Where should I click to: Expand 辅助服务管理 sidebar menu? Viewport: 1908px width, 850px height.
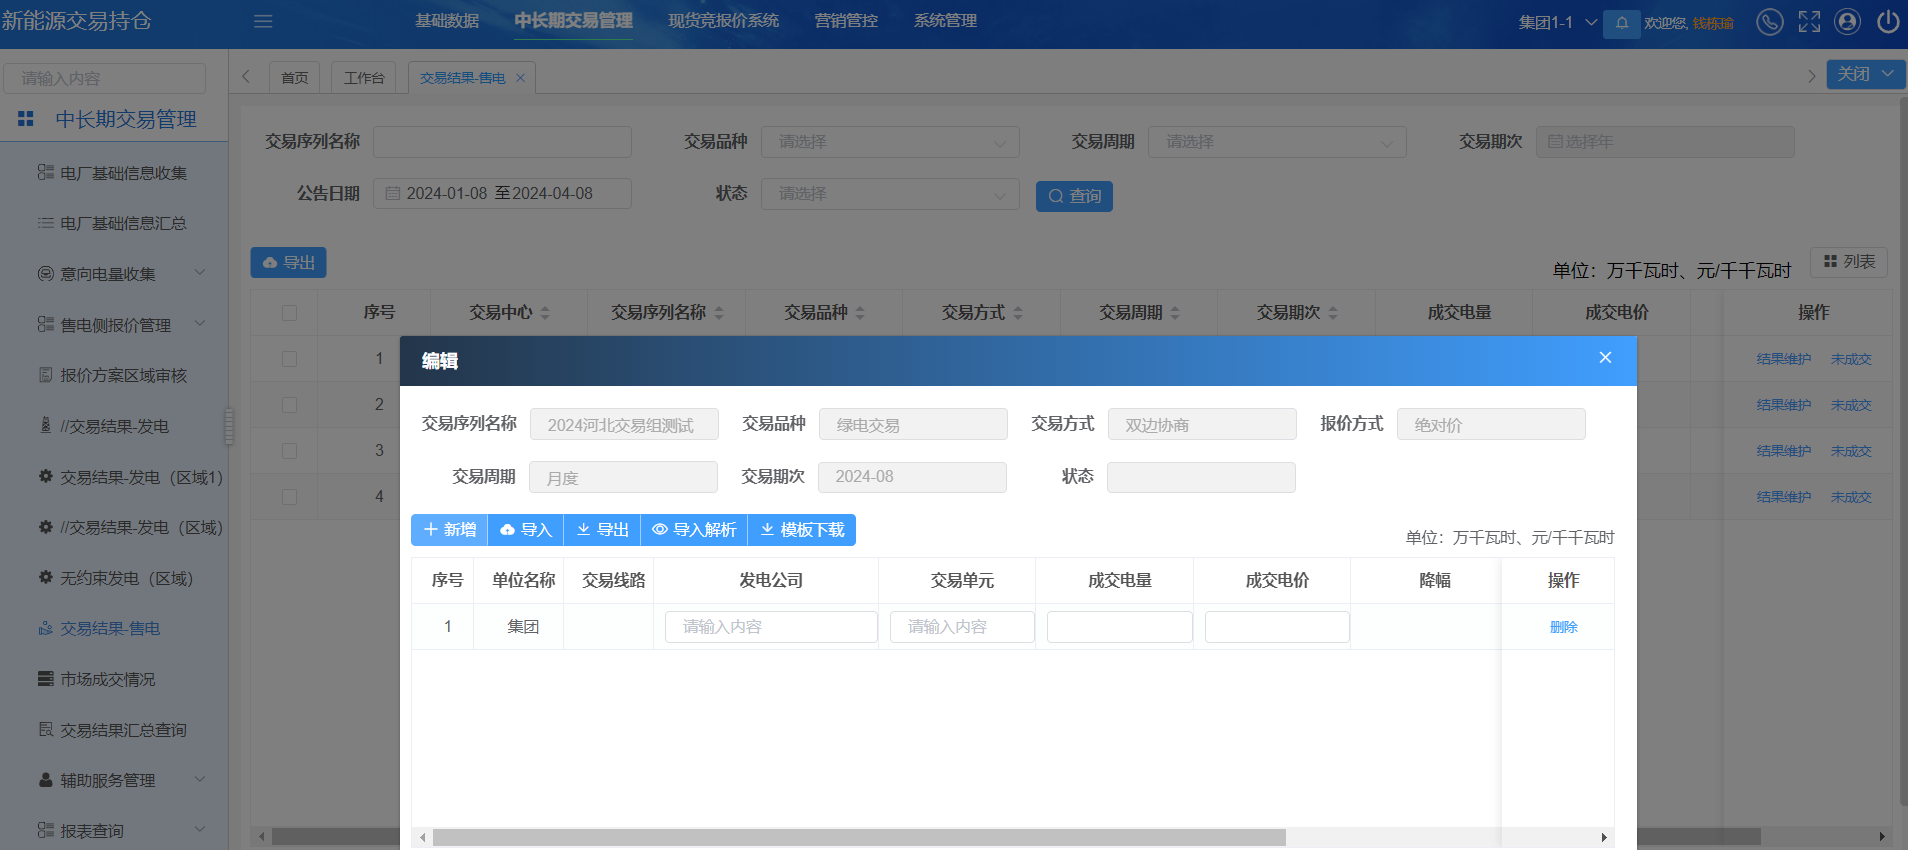[121, 780]
